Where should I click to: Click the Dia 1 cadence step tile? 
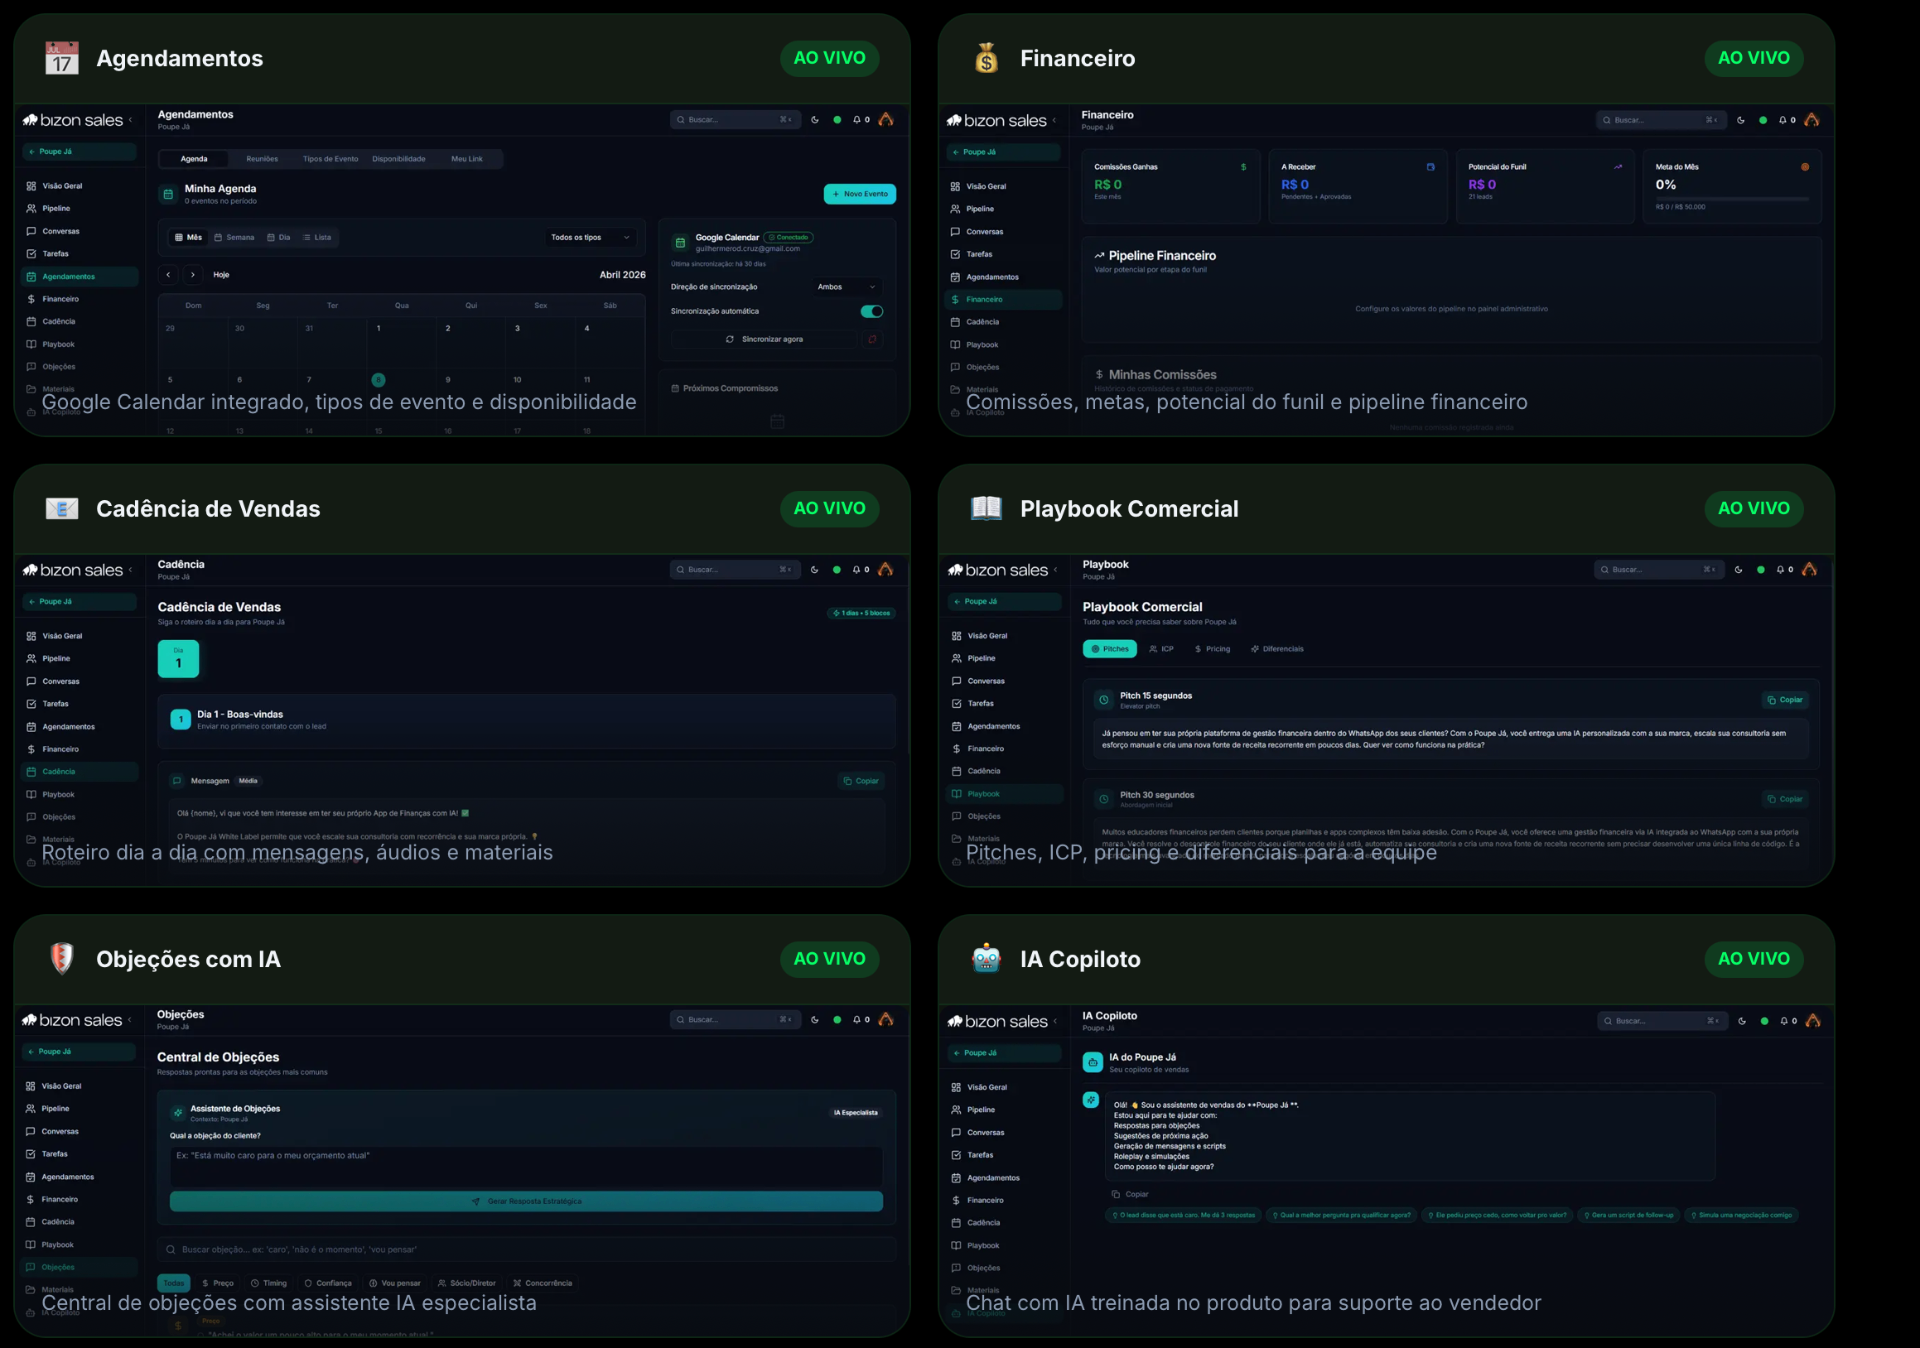click(178, 659)
